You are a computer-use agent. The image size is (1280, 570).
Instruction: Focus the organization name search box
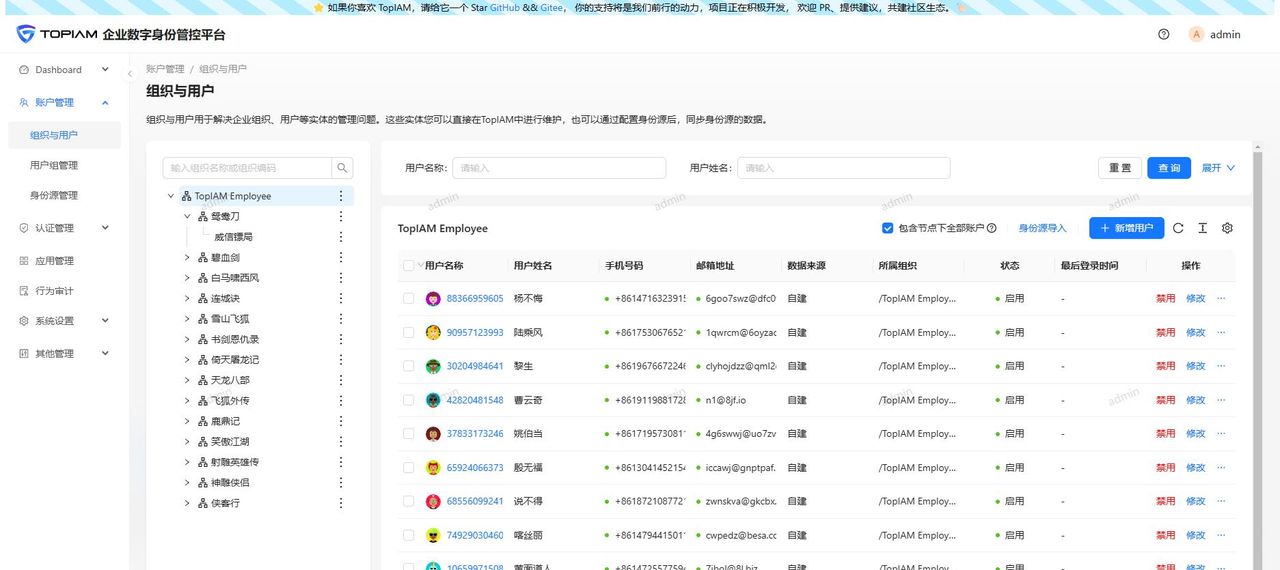[x=247, y=168]
